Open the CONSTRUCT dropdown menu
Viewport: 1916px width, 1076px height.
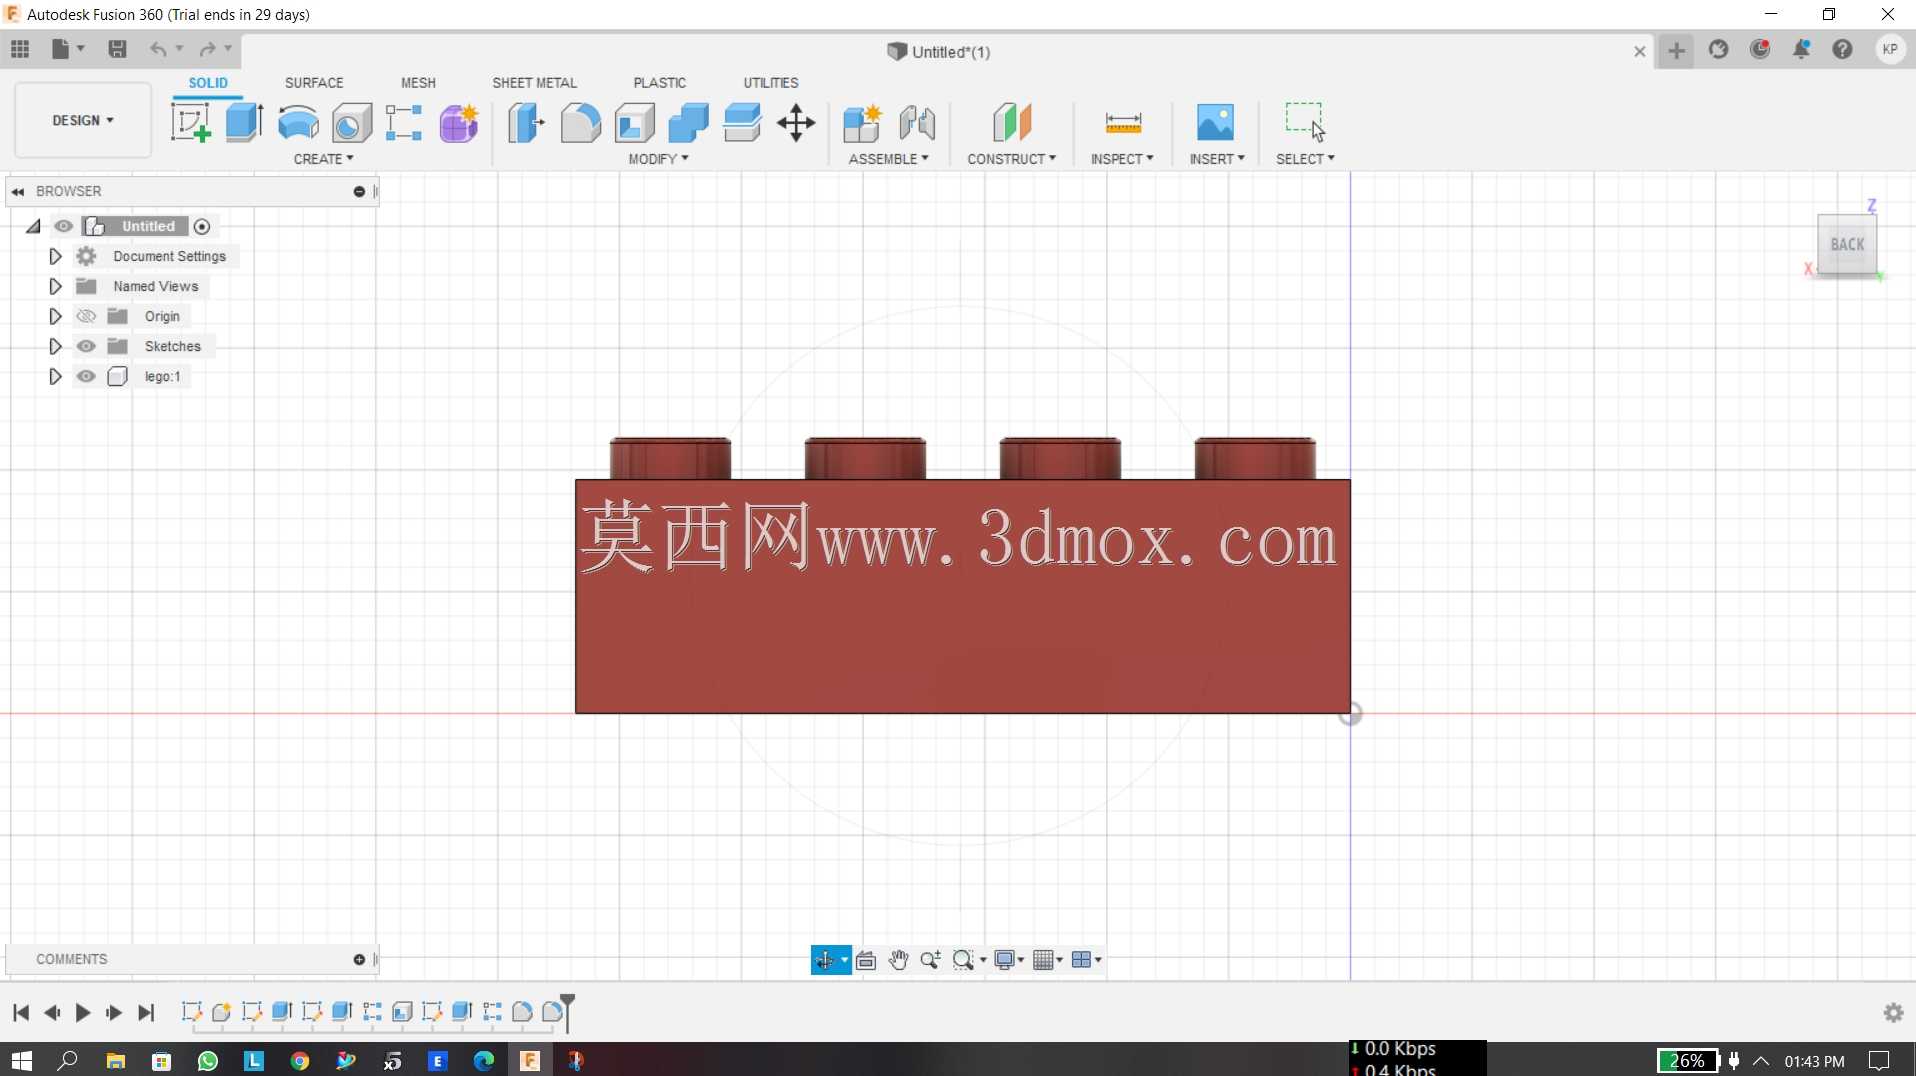(1011, 159)
